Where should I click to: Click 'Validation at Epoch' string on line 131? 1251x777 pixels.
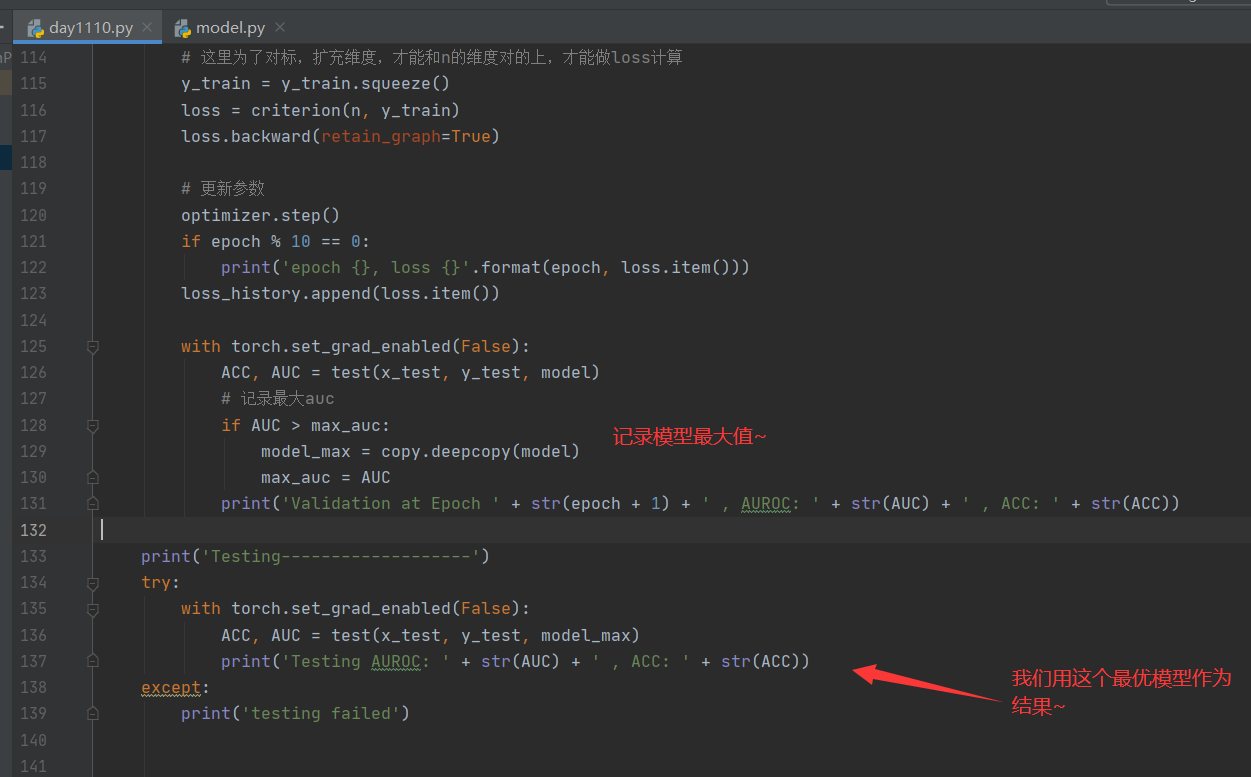coord(389,503)
